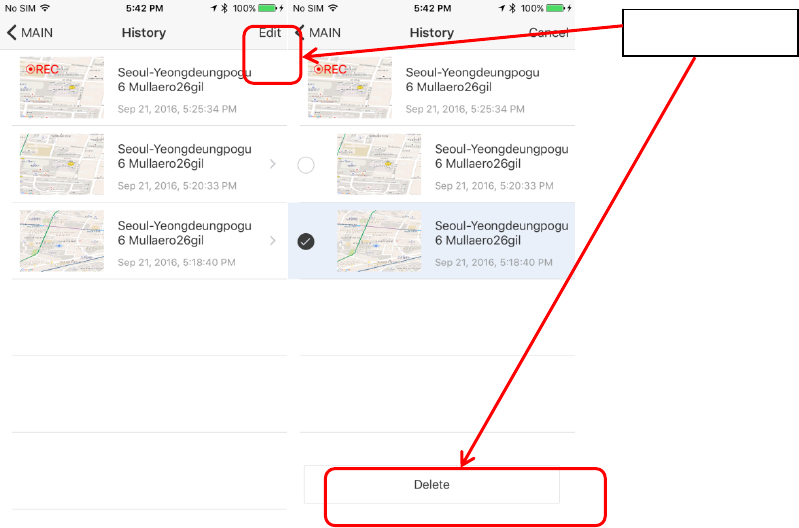
Task: Tap the History title in the right screen
Action: coord(432,33)
